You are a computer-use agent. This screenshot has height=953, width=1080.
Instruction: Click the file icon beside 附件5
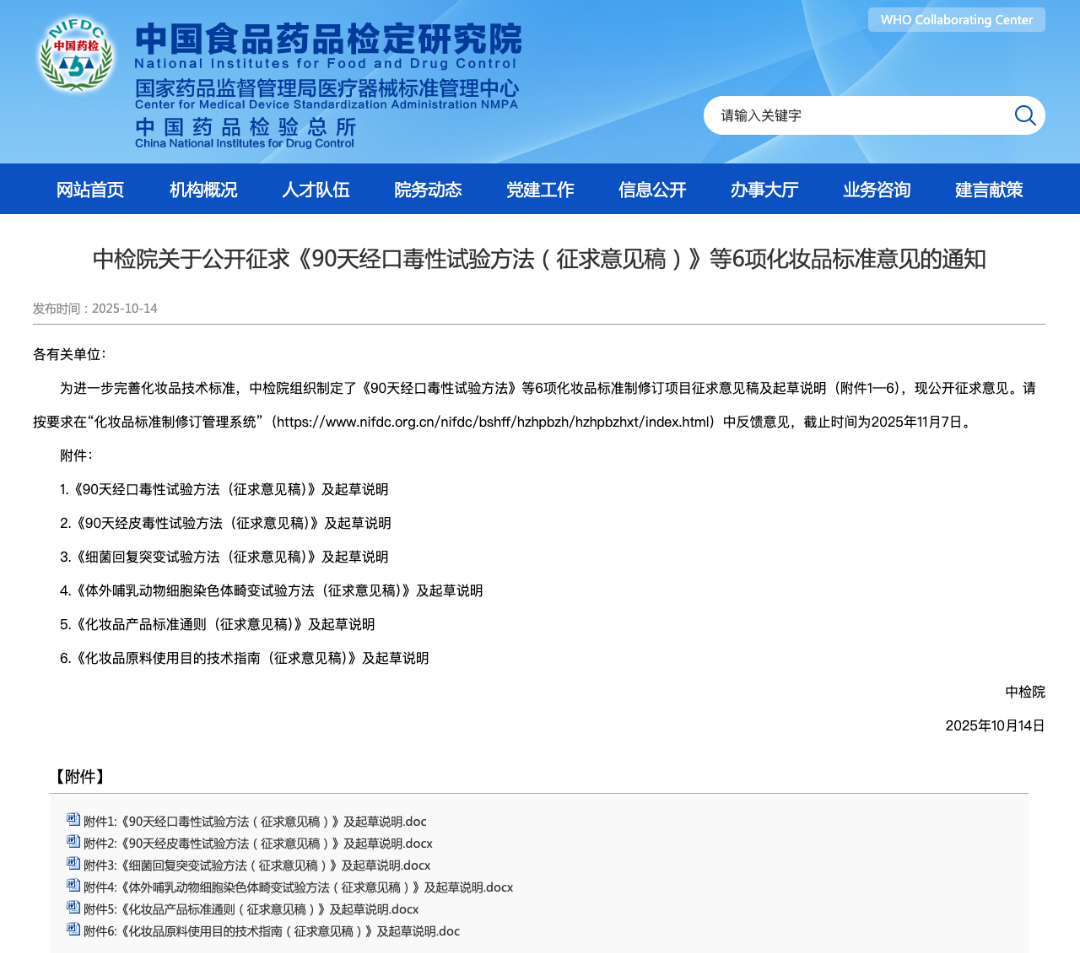tap(73, 908)
